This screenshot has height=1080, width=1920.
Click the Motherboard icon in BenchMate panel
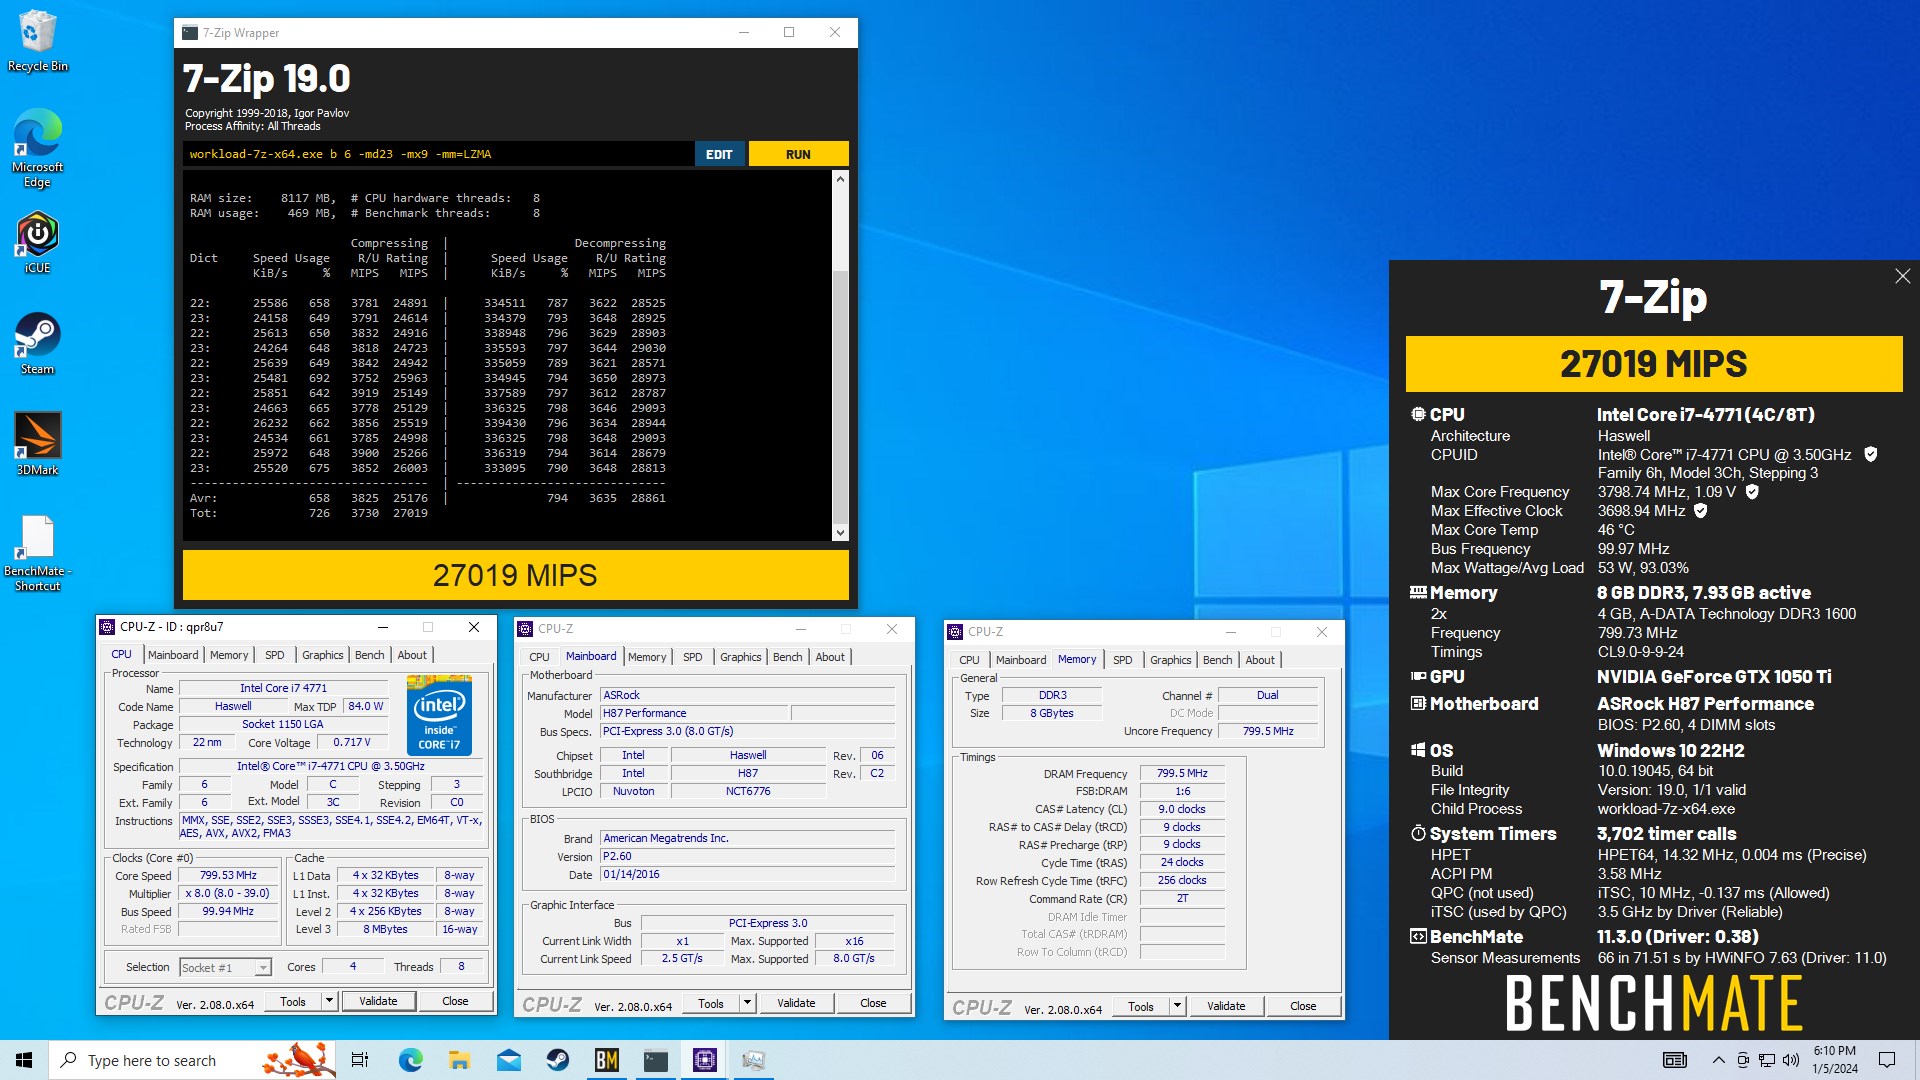click(x=1418, y=704)
